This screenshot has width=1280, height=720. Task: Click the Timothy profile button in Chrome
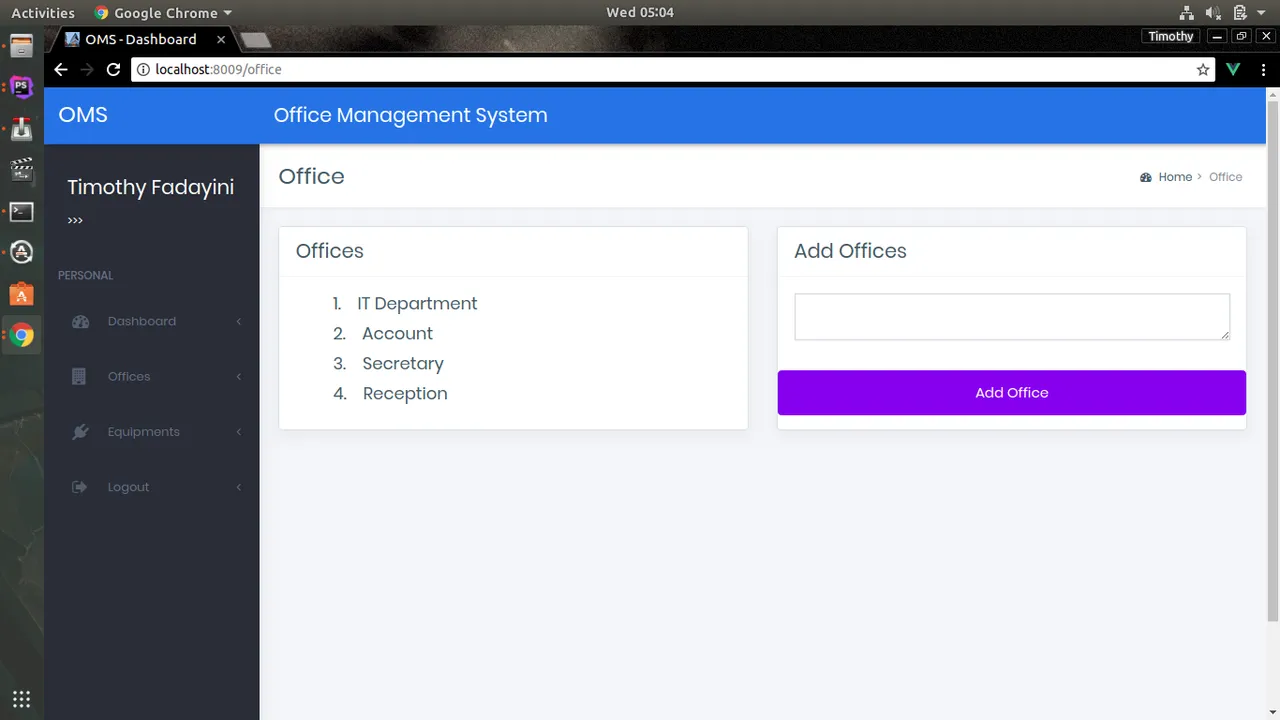[x=1171, y=36]
